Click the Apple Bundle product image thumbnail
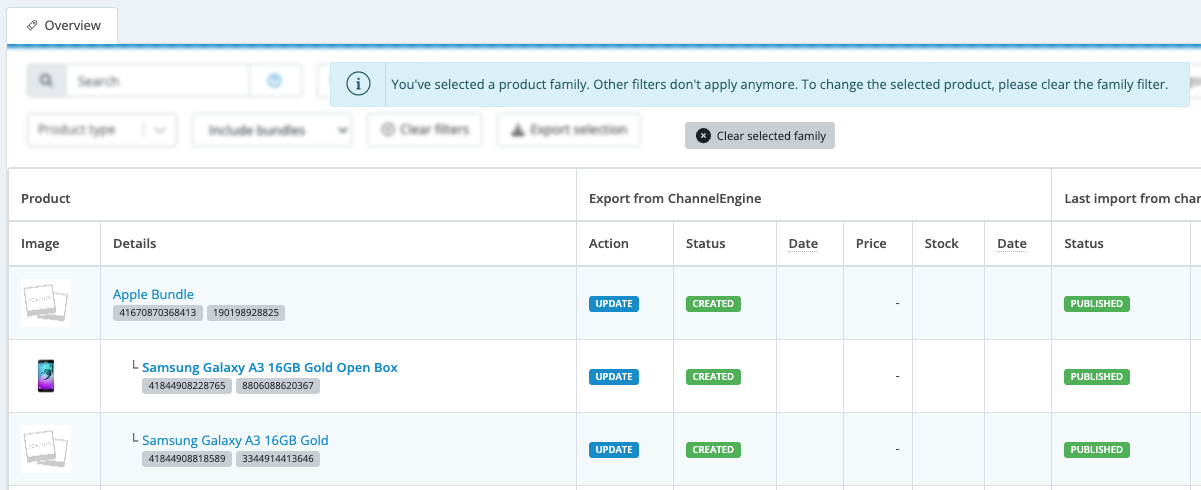This screenshot has height=490, width=1201. click(46, 303)
